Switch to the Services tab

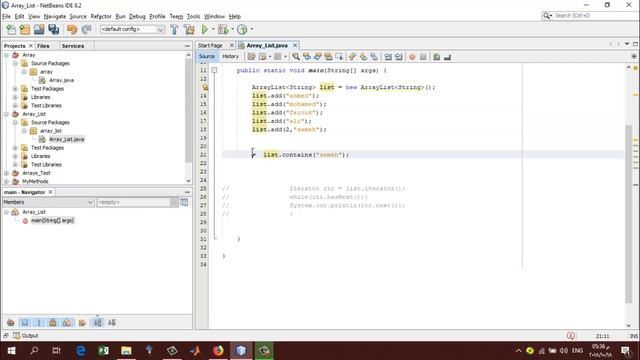[73, 46]
